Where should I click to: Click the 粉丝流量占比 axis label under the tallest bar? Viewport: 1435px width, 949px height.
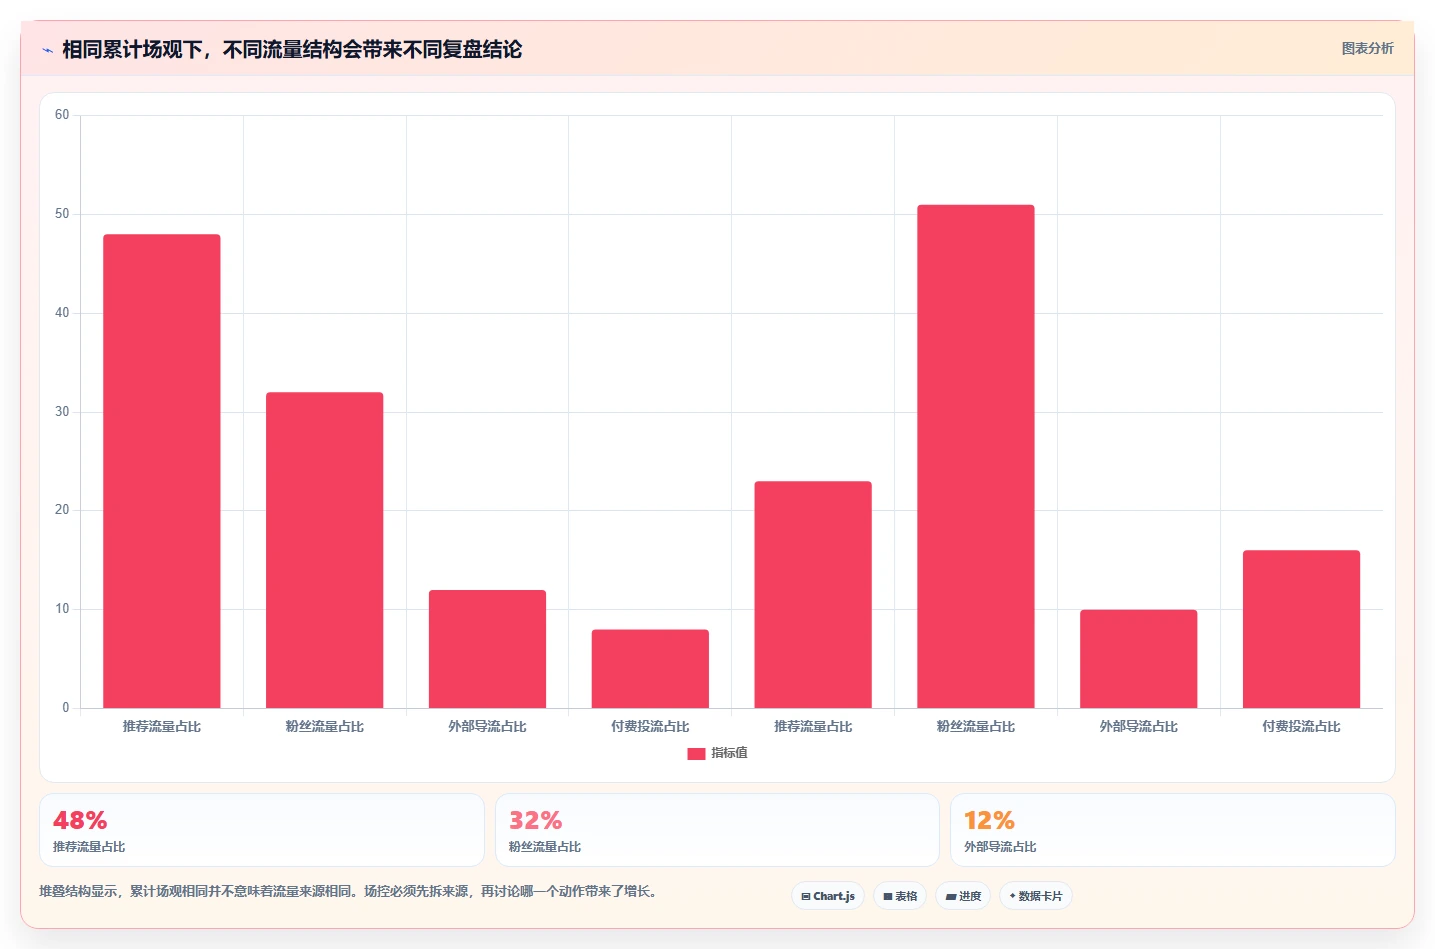click(x=976, y=727)
